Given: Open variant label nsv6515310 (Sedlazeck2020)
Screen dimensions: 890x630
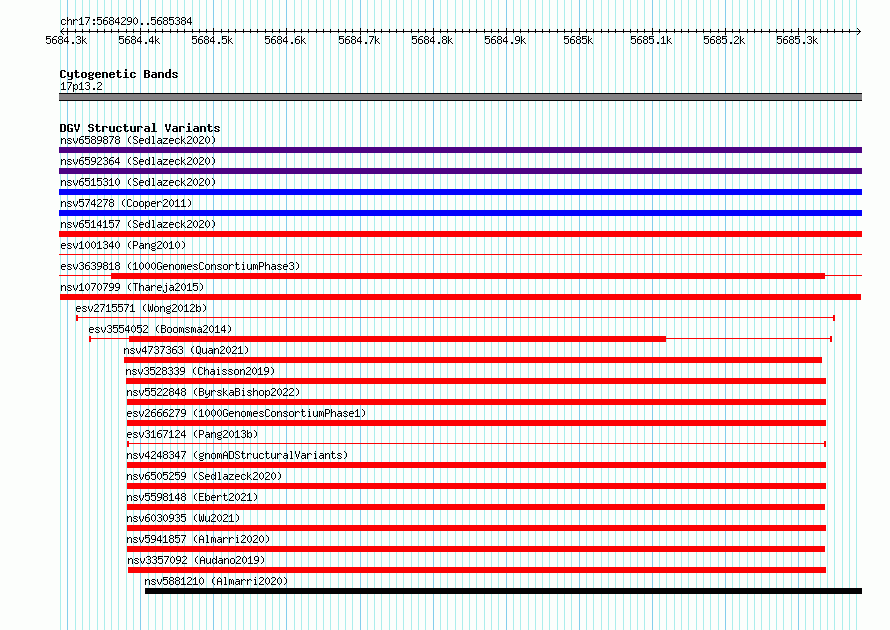Looking at the screenshot, I should pyautogui.click(x=138, y=182).
